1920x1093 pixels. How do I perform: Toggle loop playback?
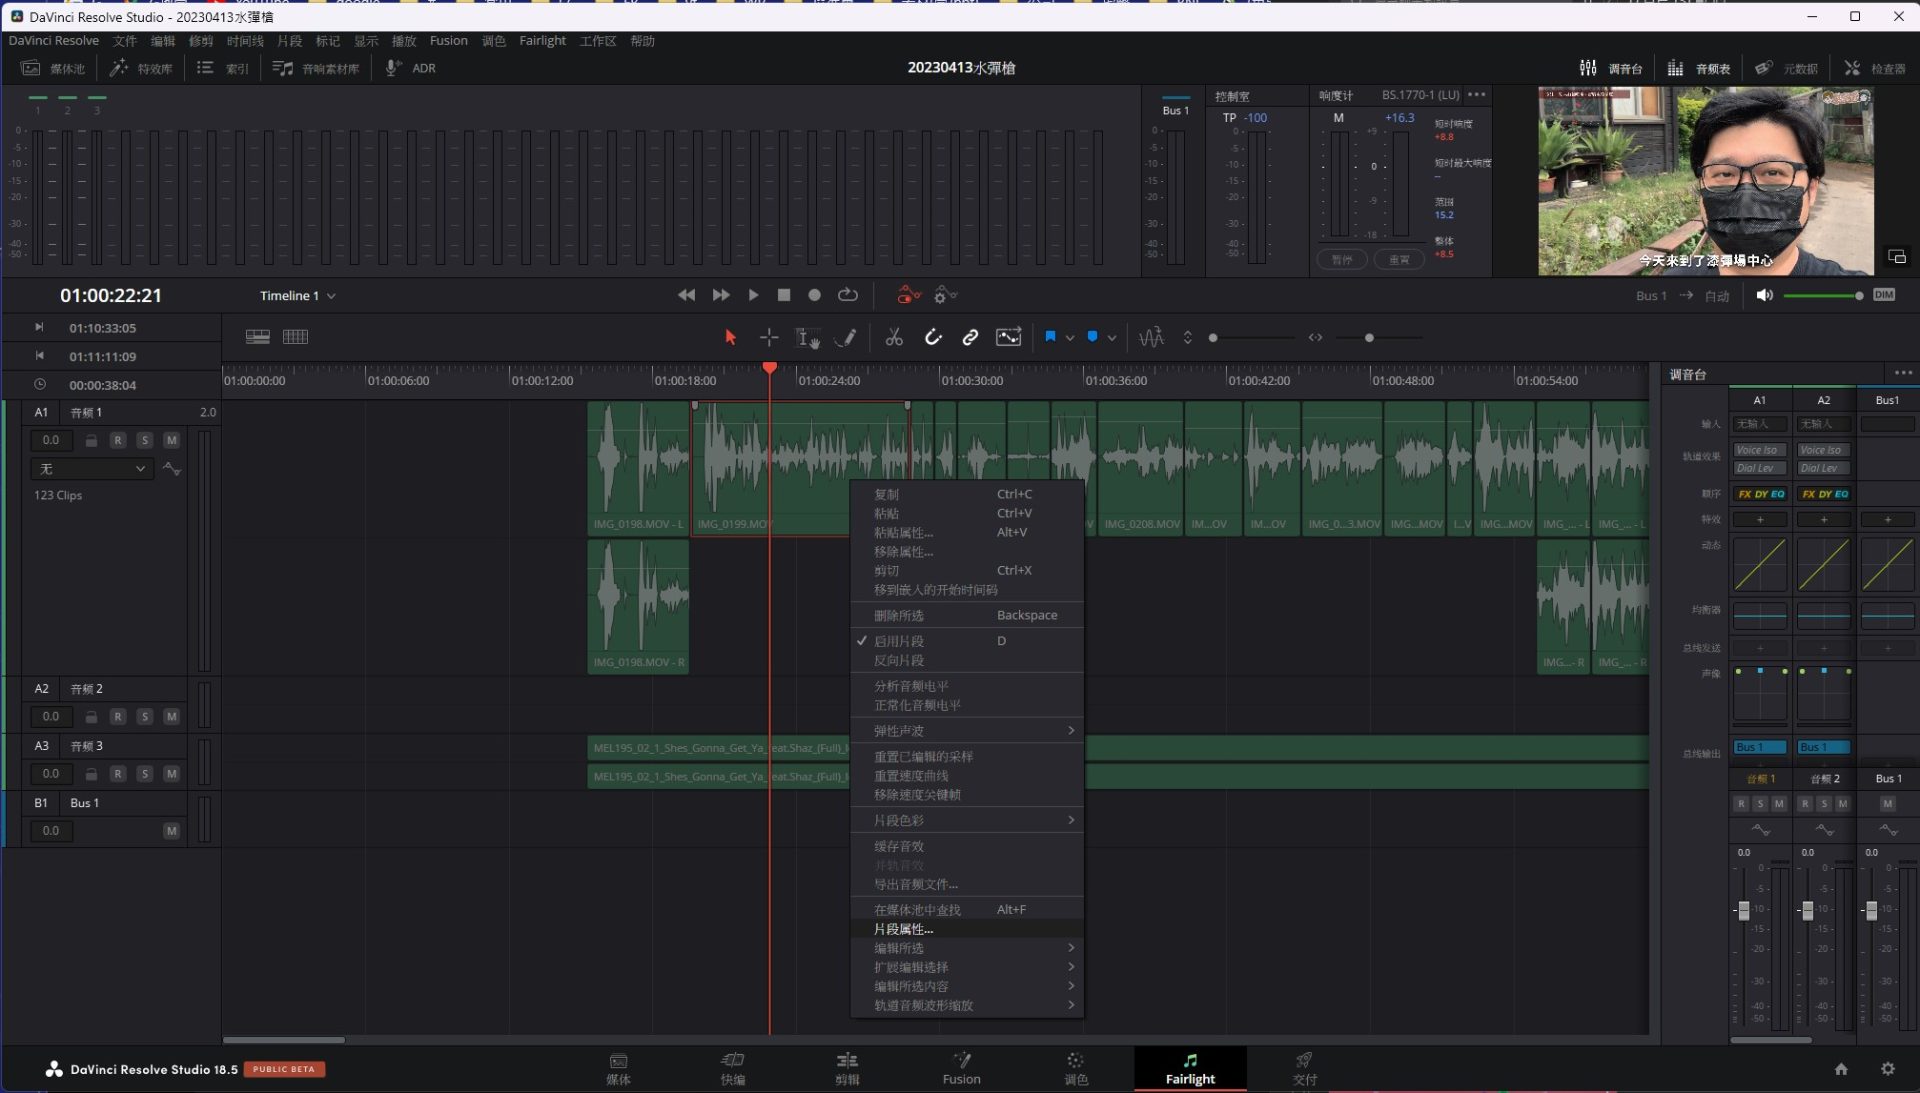[x=848, y=295]
